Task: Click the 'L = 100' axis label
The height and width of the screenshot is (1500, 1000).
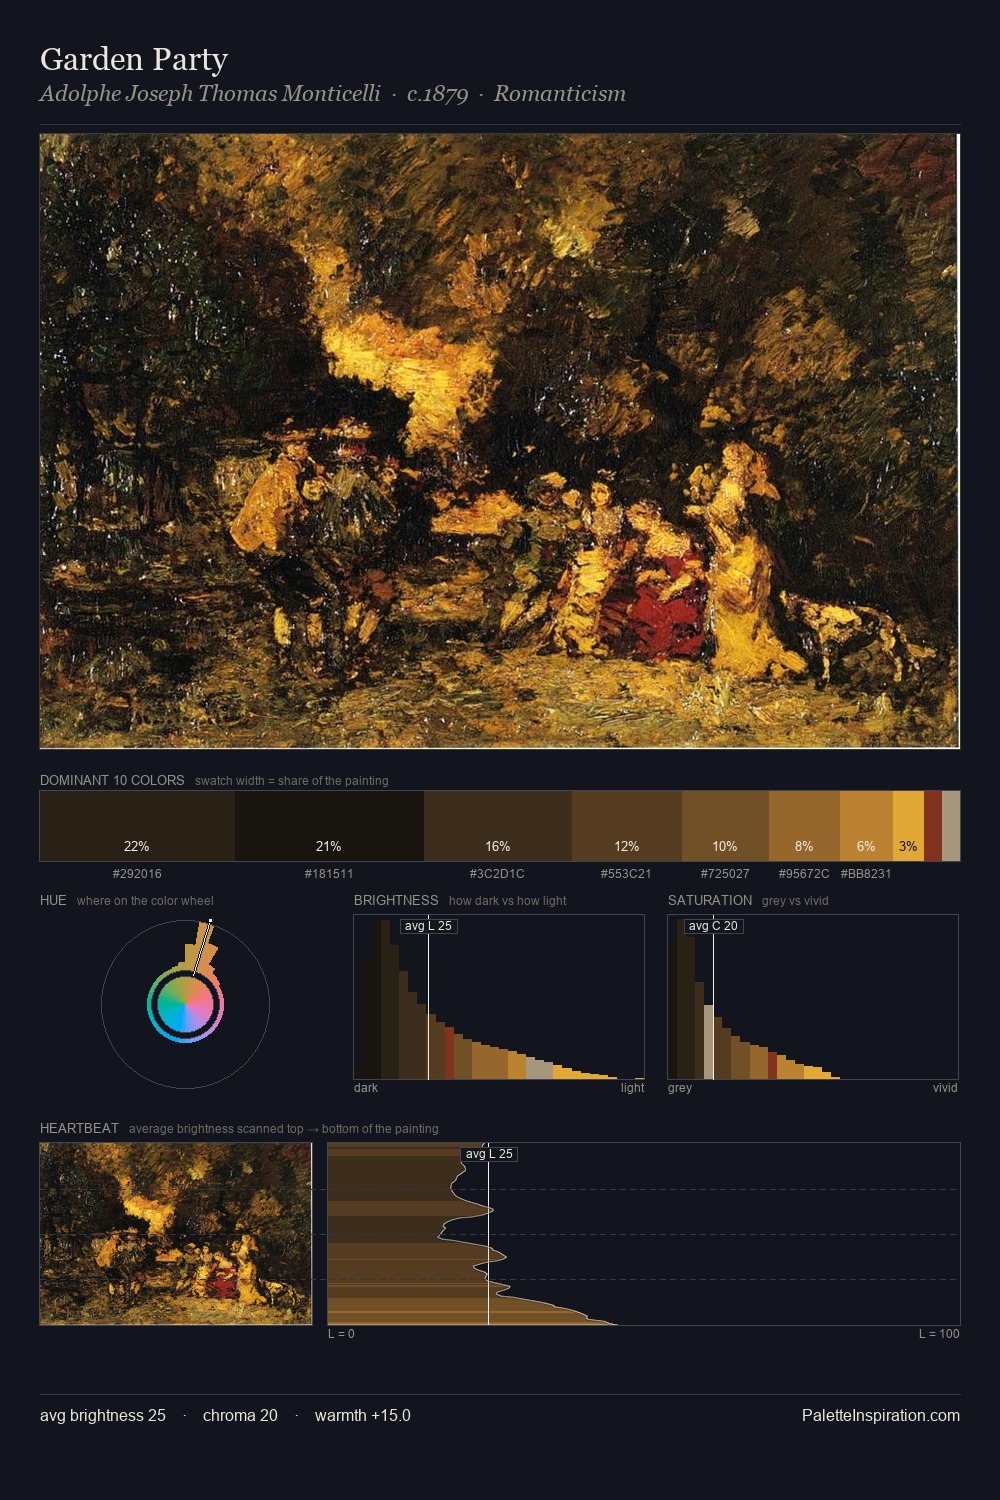Action: (x=939, y=1334)
